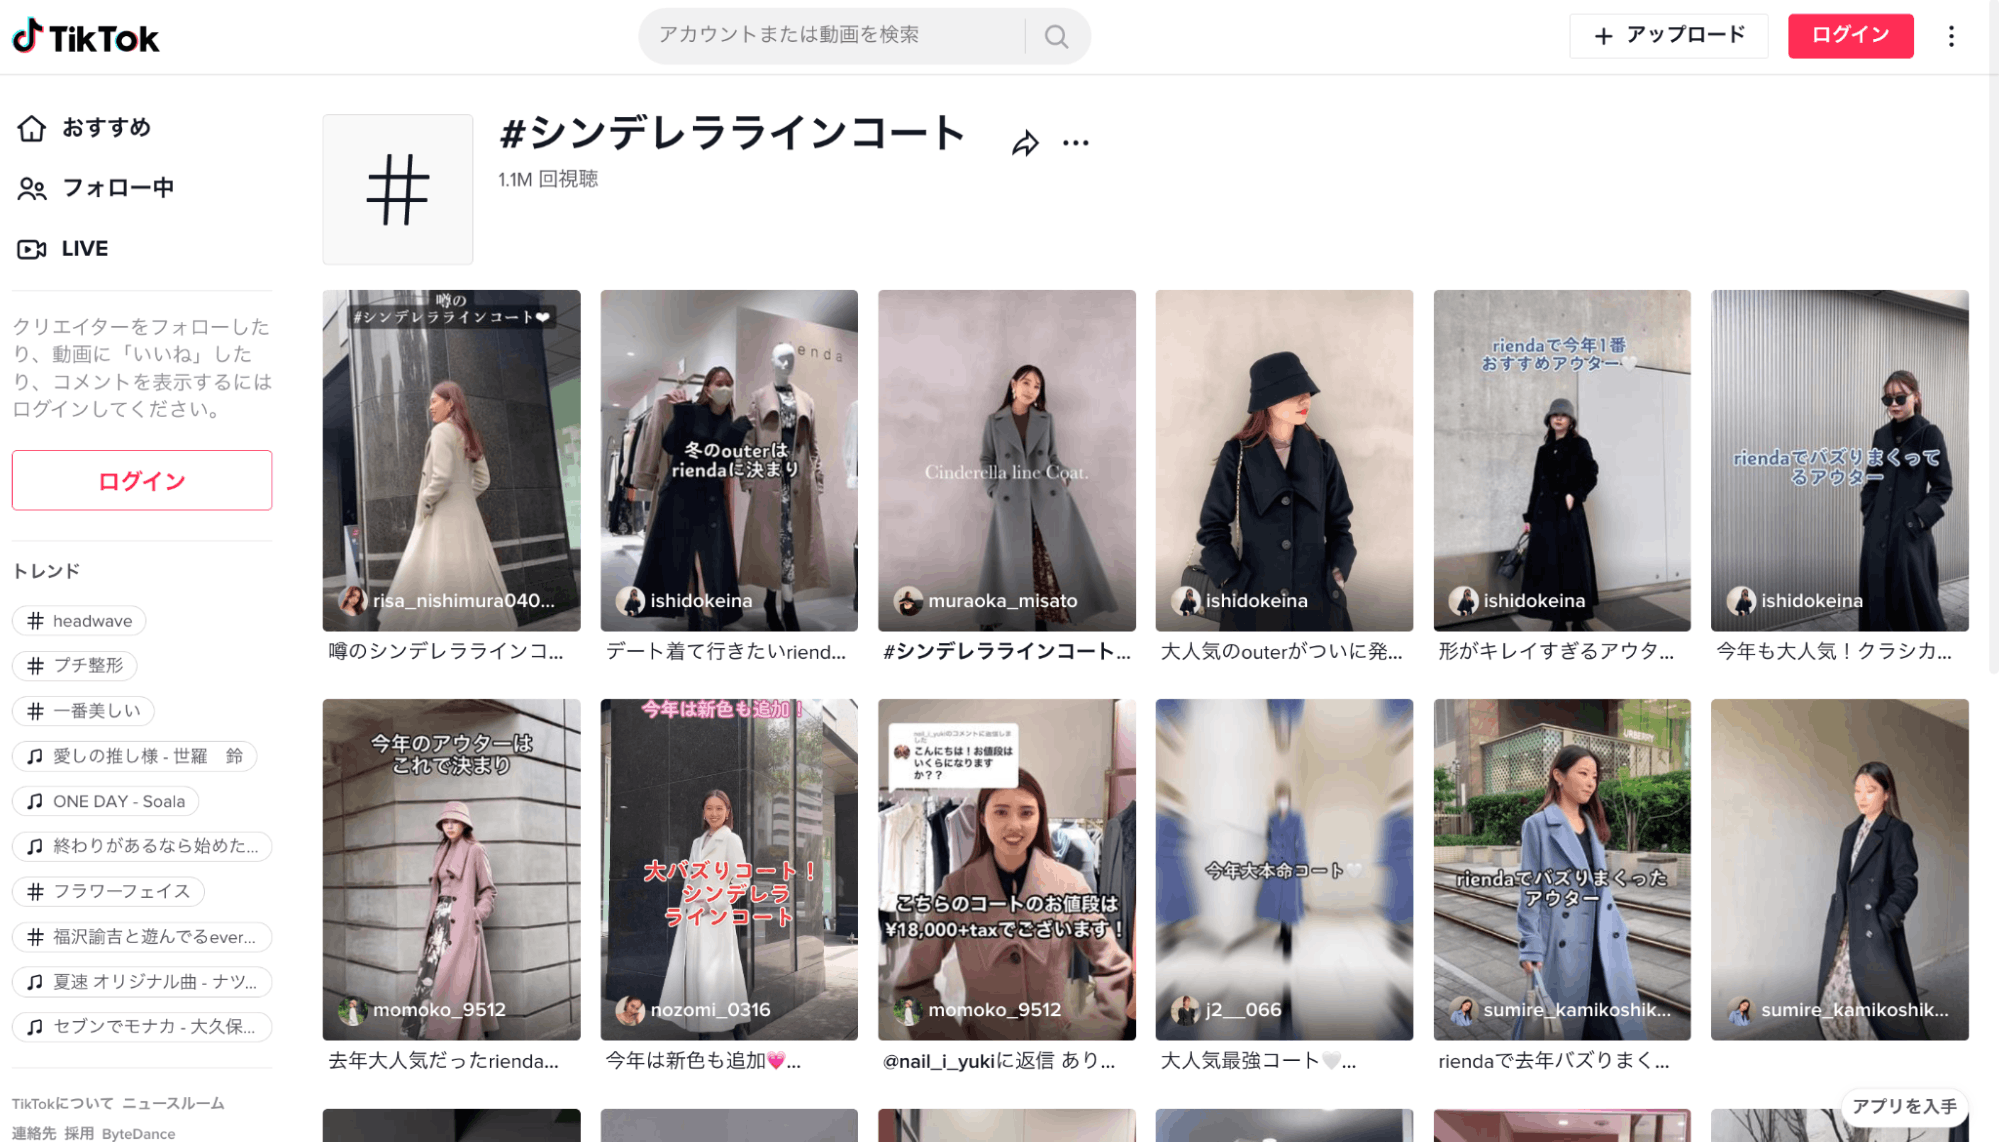
Task: Click risa_nishimura040 avatar icon
Action: click(352, 601)
